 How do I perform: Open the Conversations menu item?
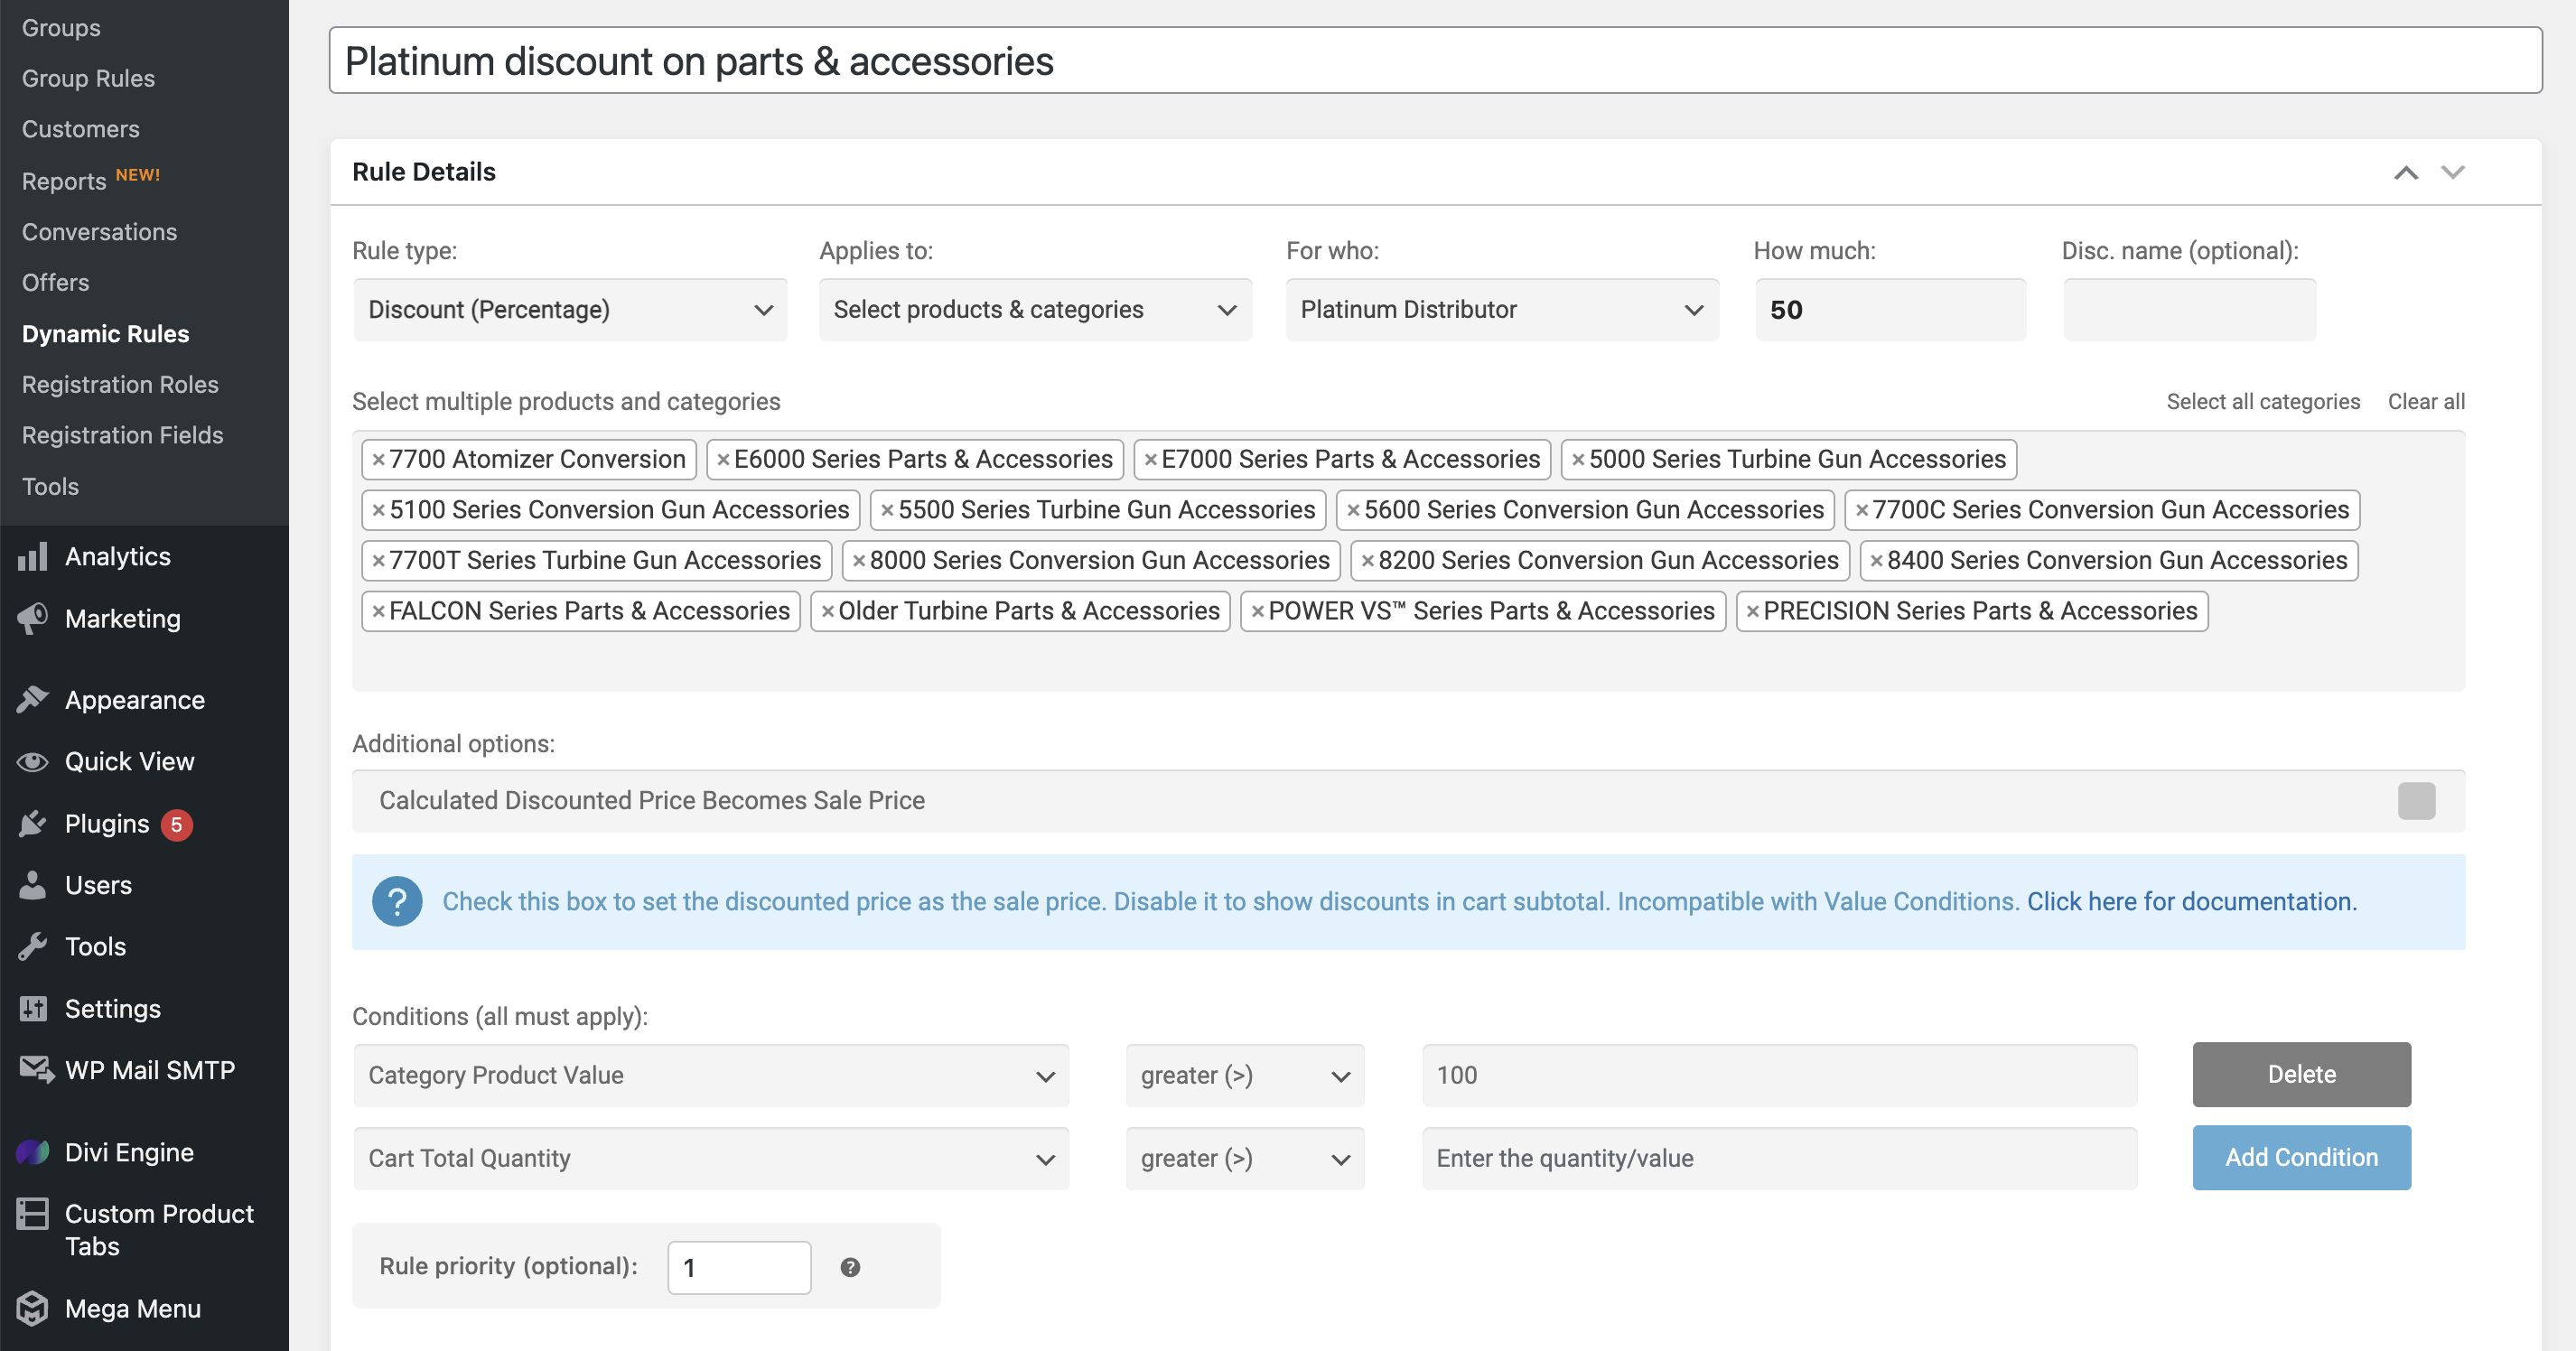point(99,232)
